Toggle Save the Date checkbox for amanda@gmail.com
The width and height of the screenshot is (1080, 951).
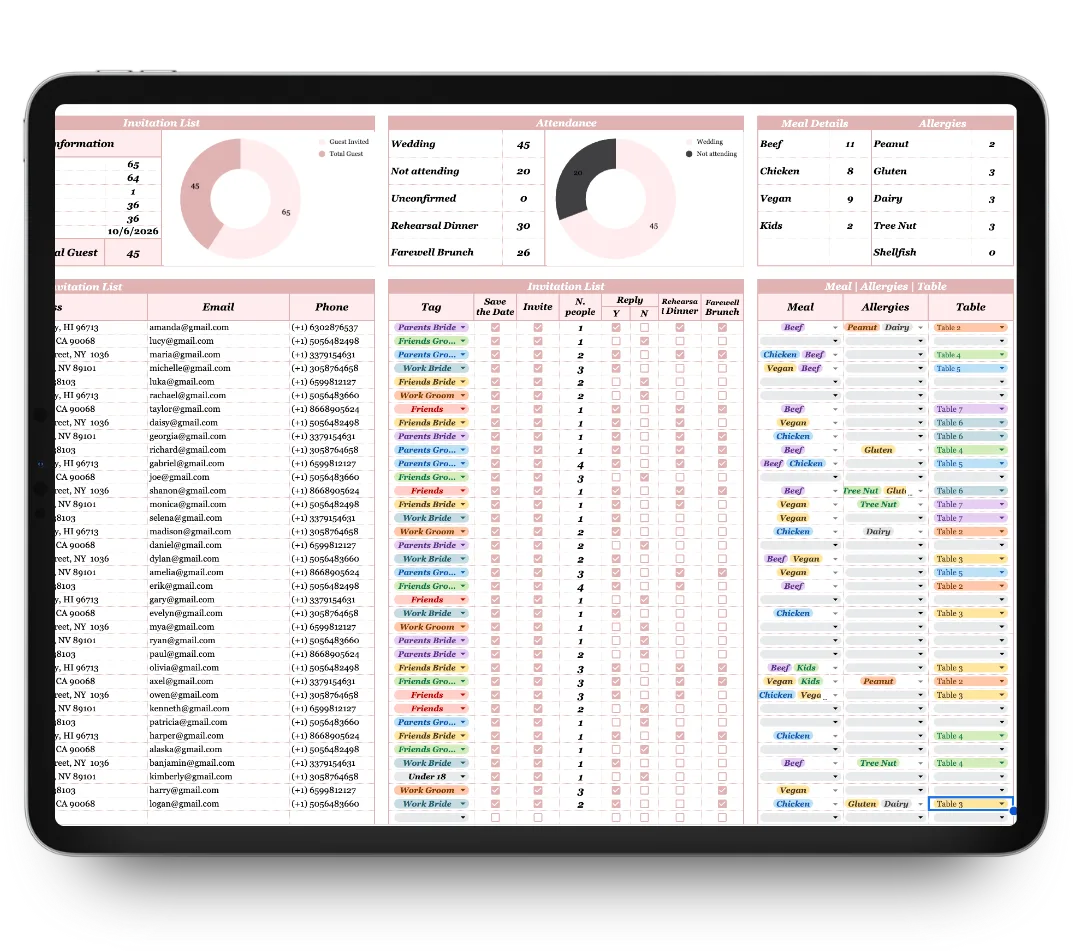click(x=495, y=327)
